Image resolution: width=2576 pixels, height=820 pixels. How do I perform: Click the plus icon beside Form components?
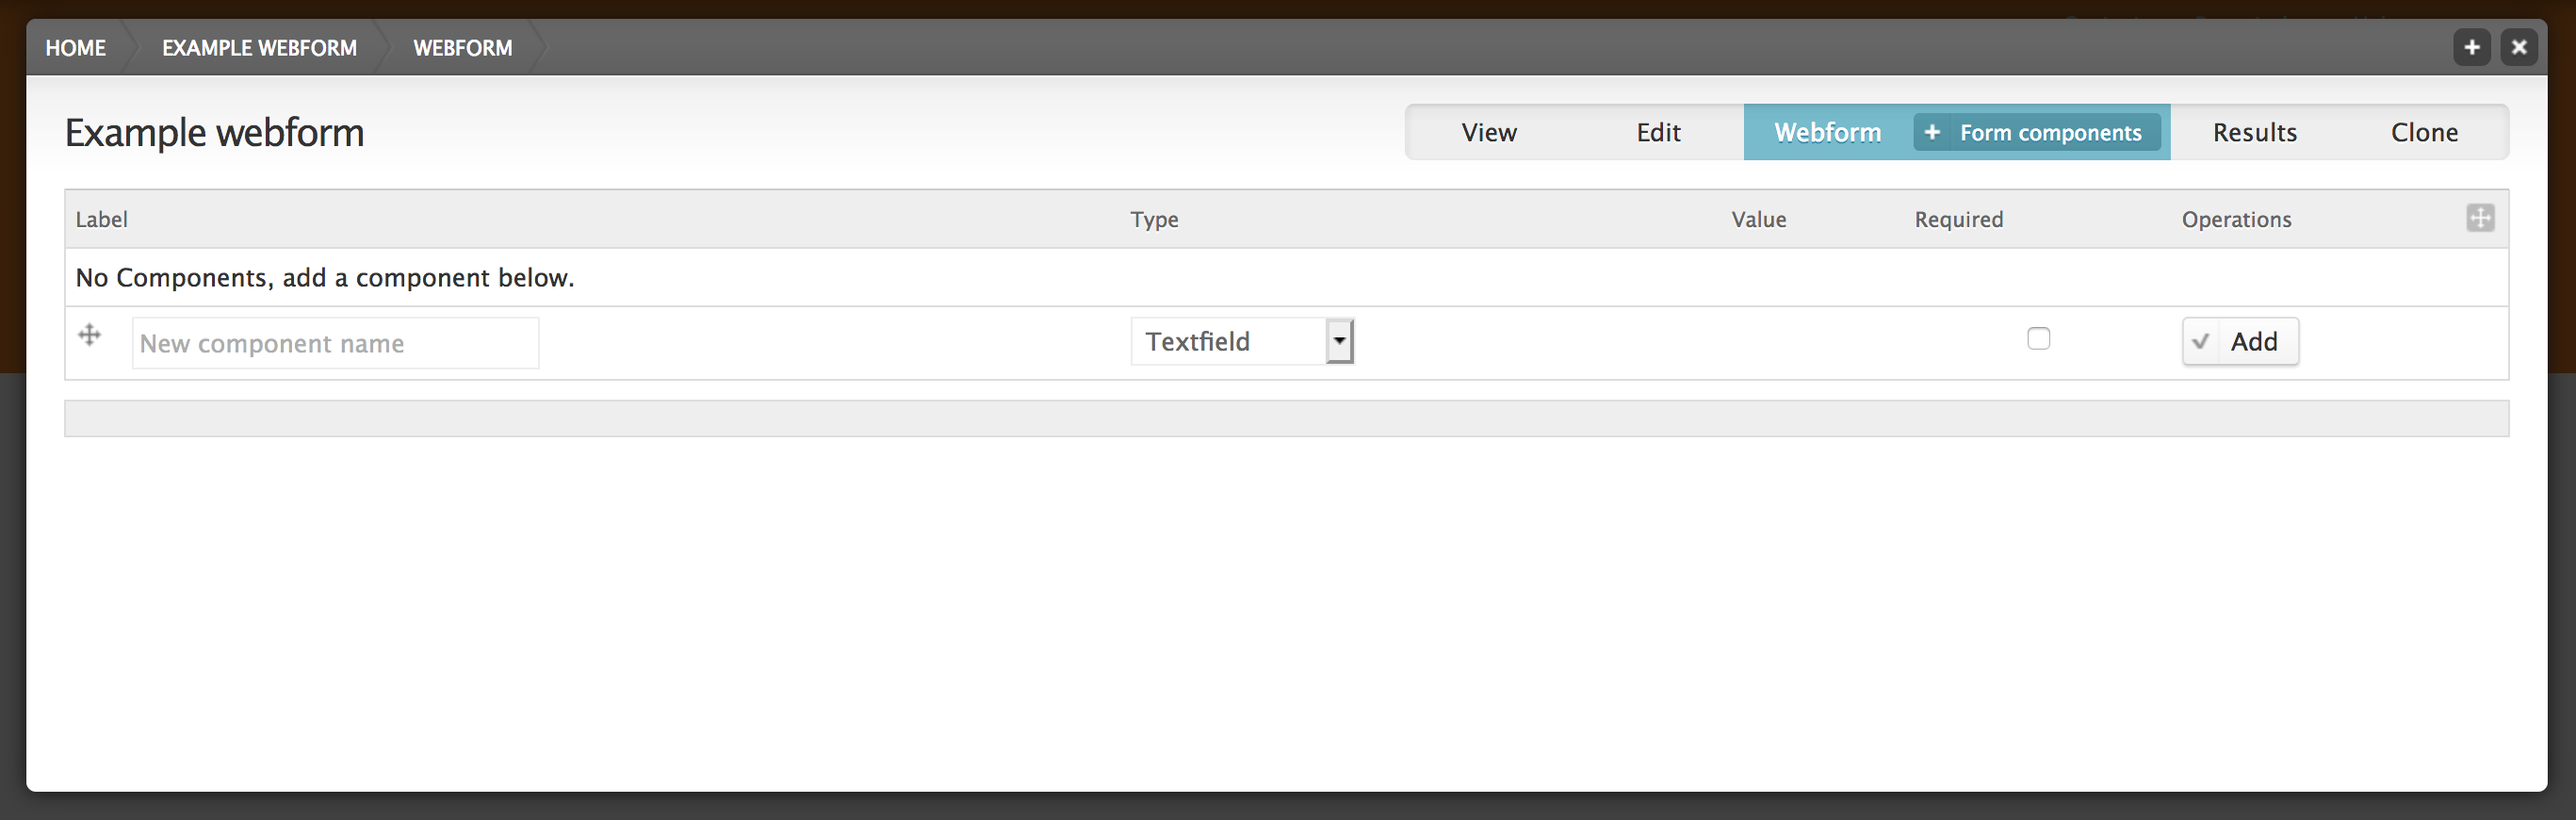point(1932,132)
